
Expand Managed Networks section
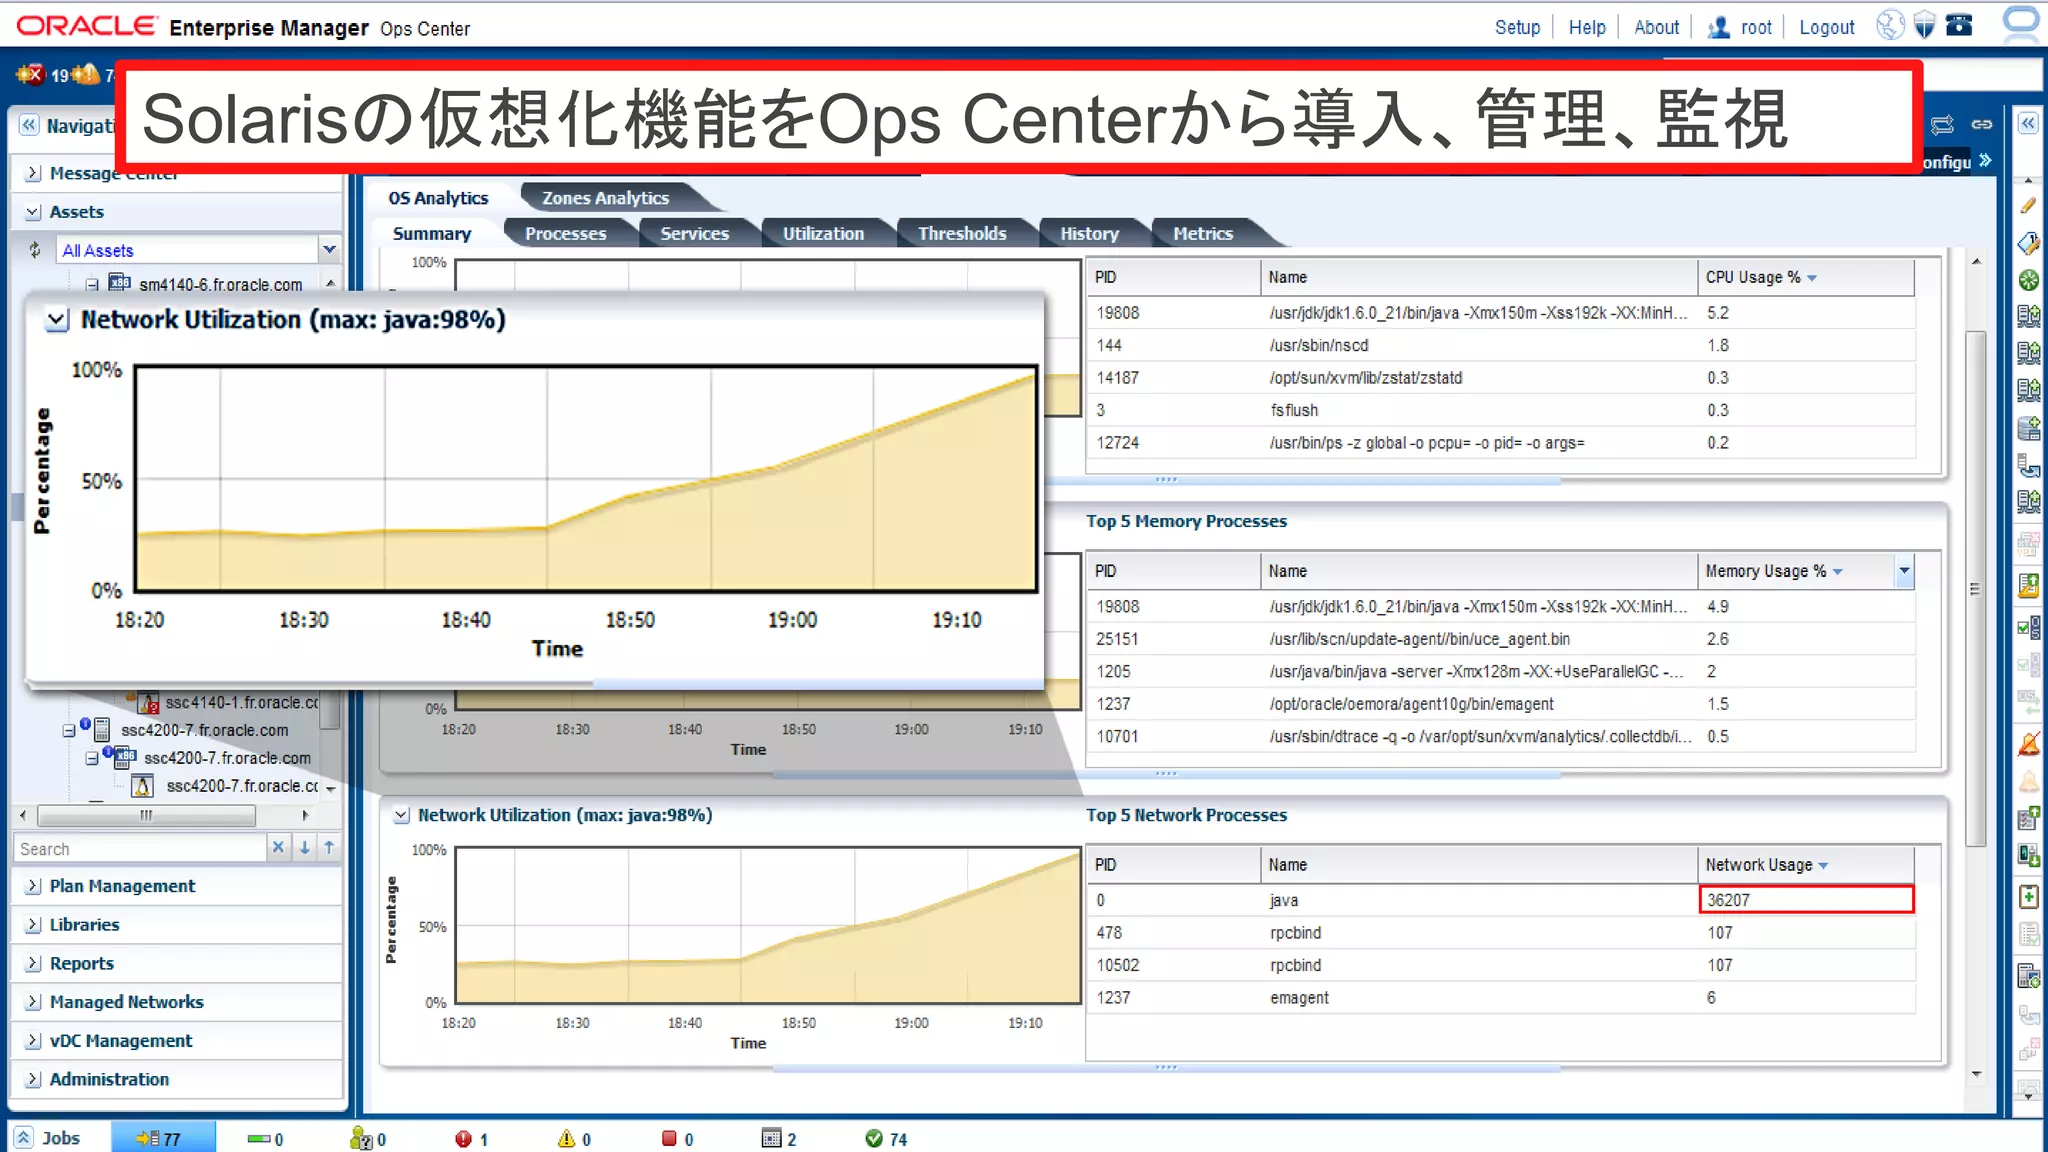tap(33, 1002)
